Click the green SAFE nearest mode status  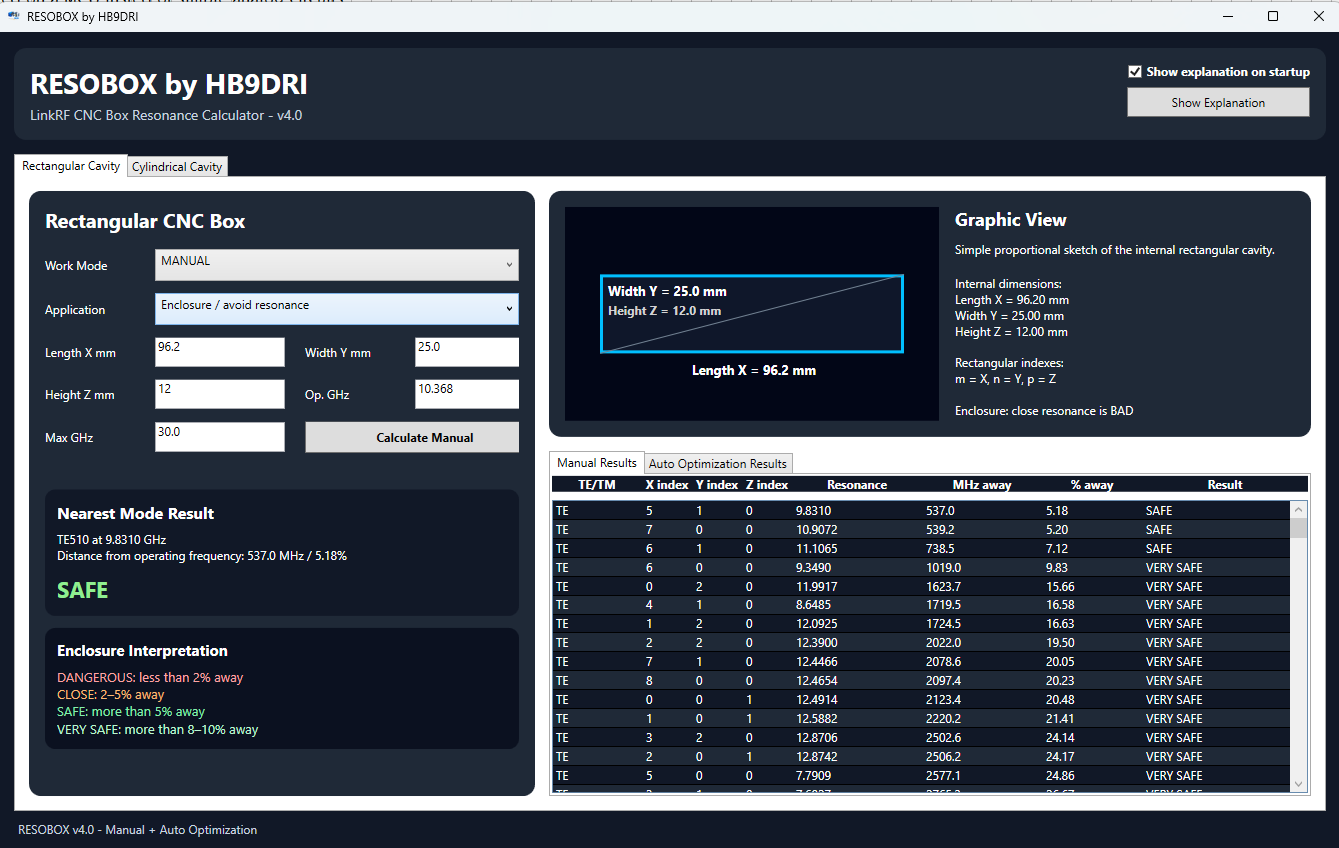(83, 590)
